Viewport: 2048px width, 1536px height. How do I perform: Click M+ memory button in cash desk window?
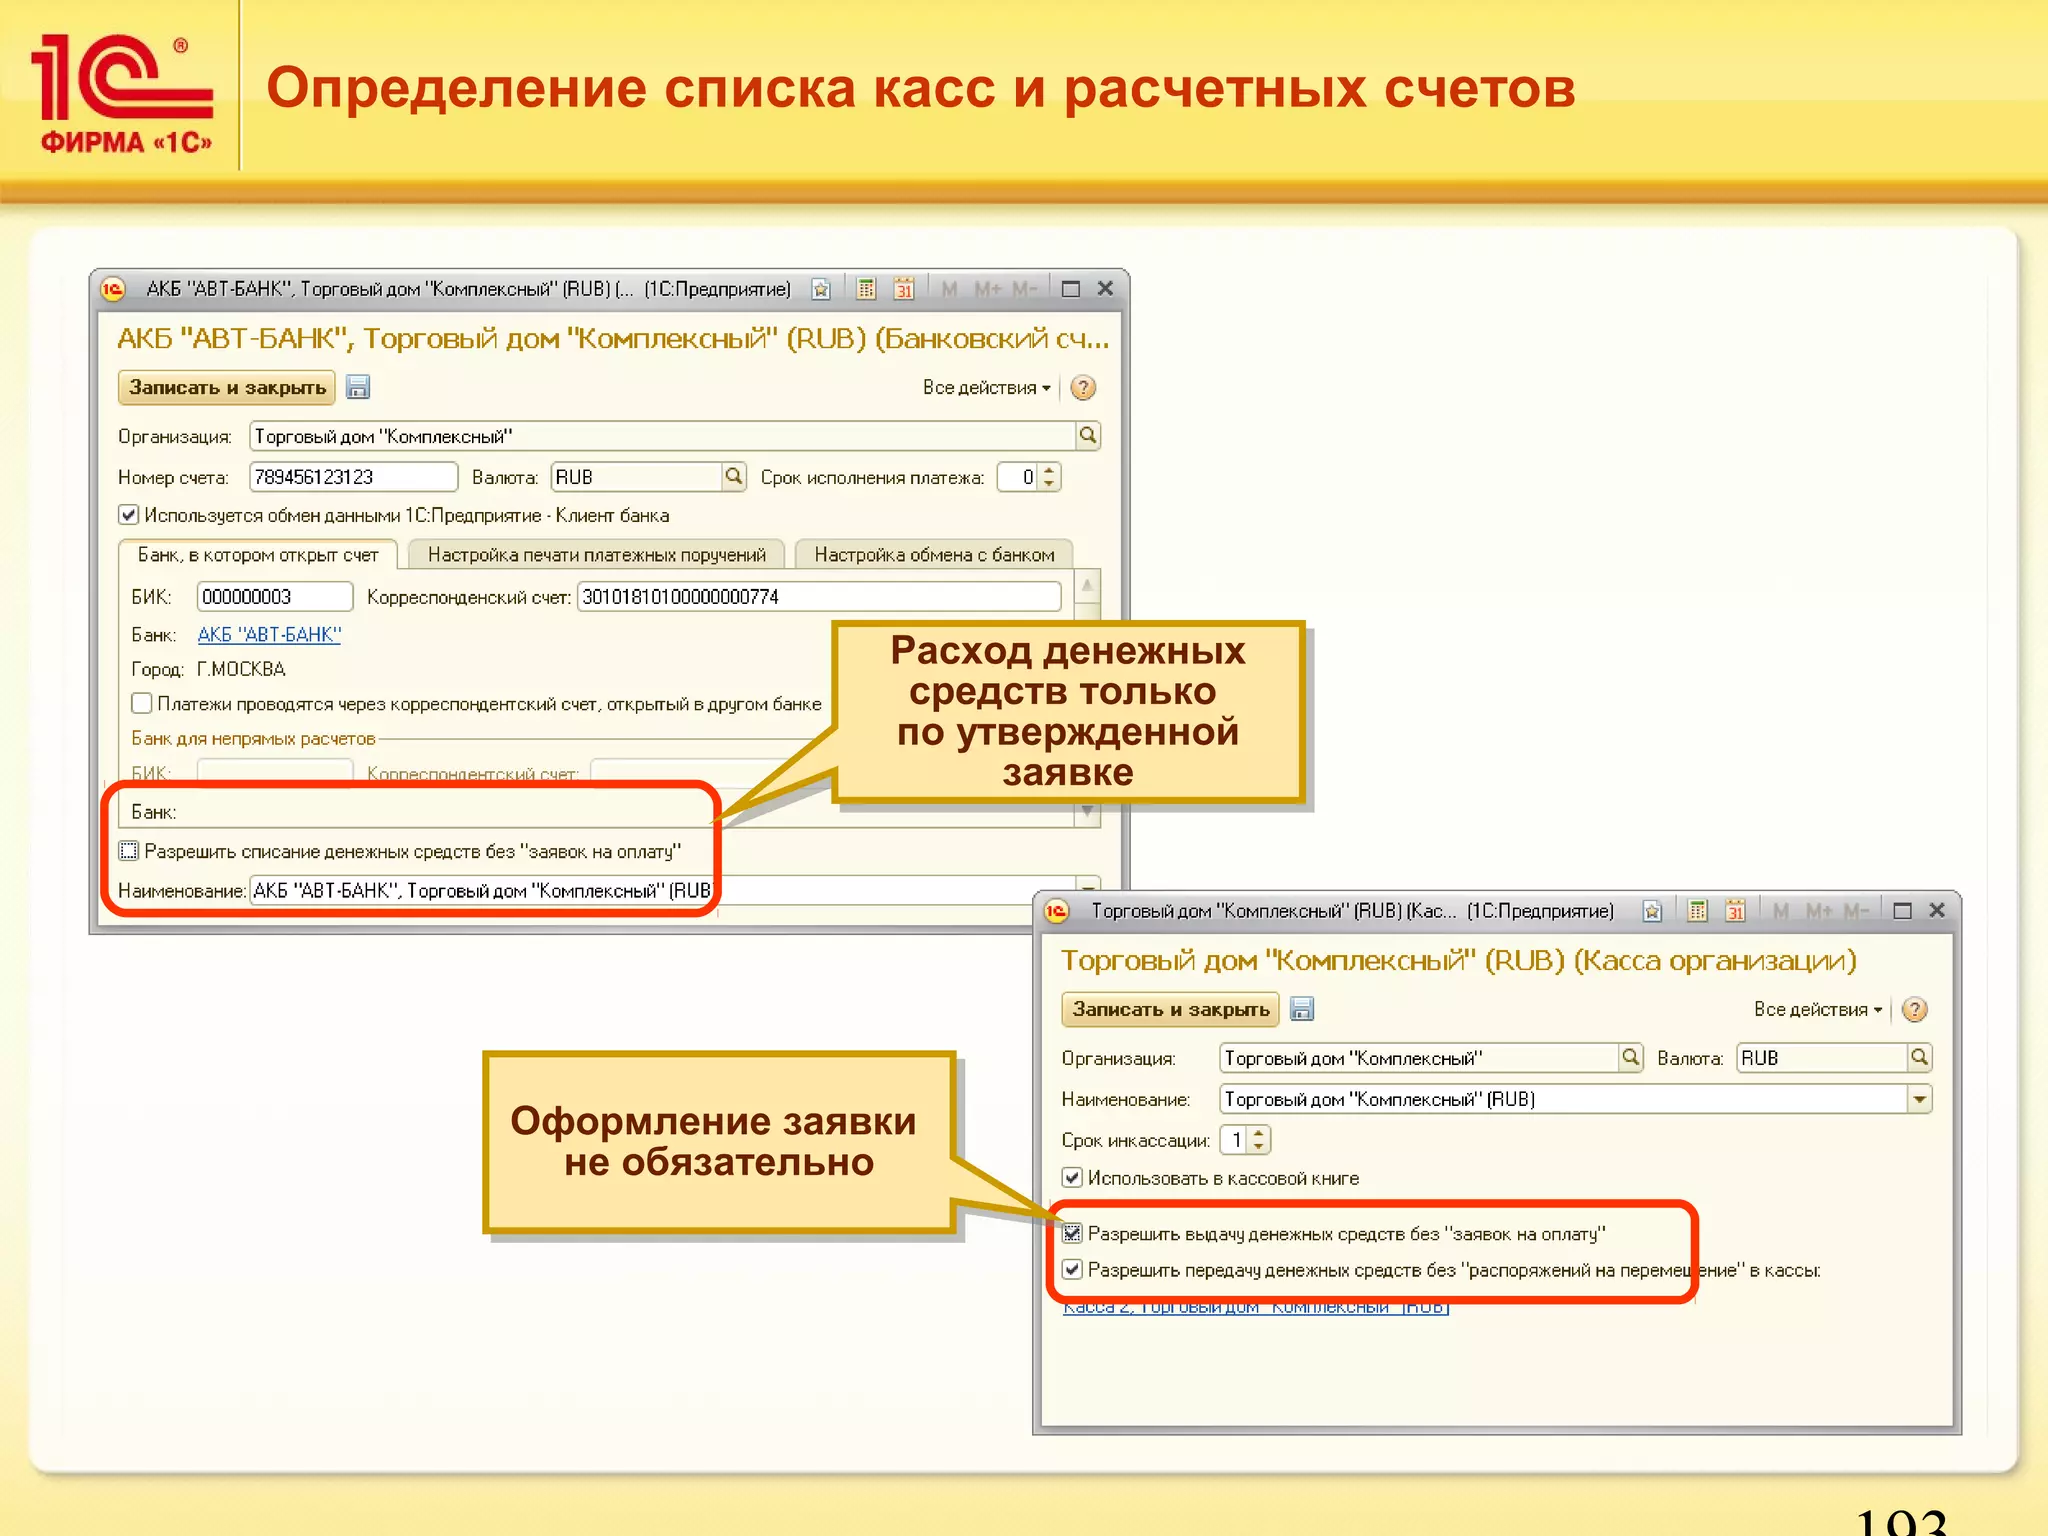pyautogui.click(x=1819, y=911)
